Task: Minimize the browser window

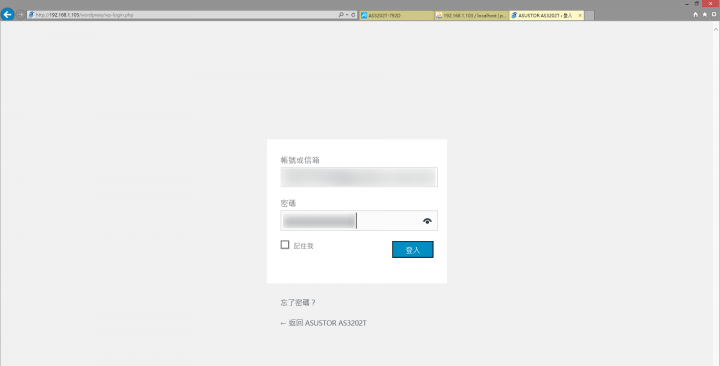Action: pyautogui.click(x=687, y=4)
